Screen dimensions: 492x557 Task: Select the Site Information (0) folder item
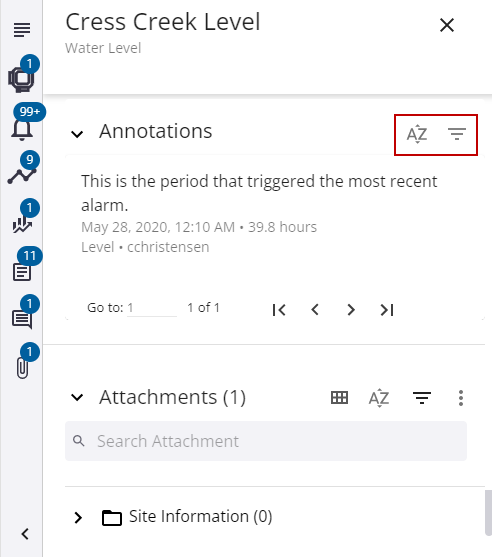click(187, 517)
